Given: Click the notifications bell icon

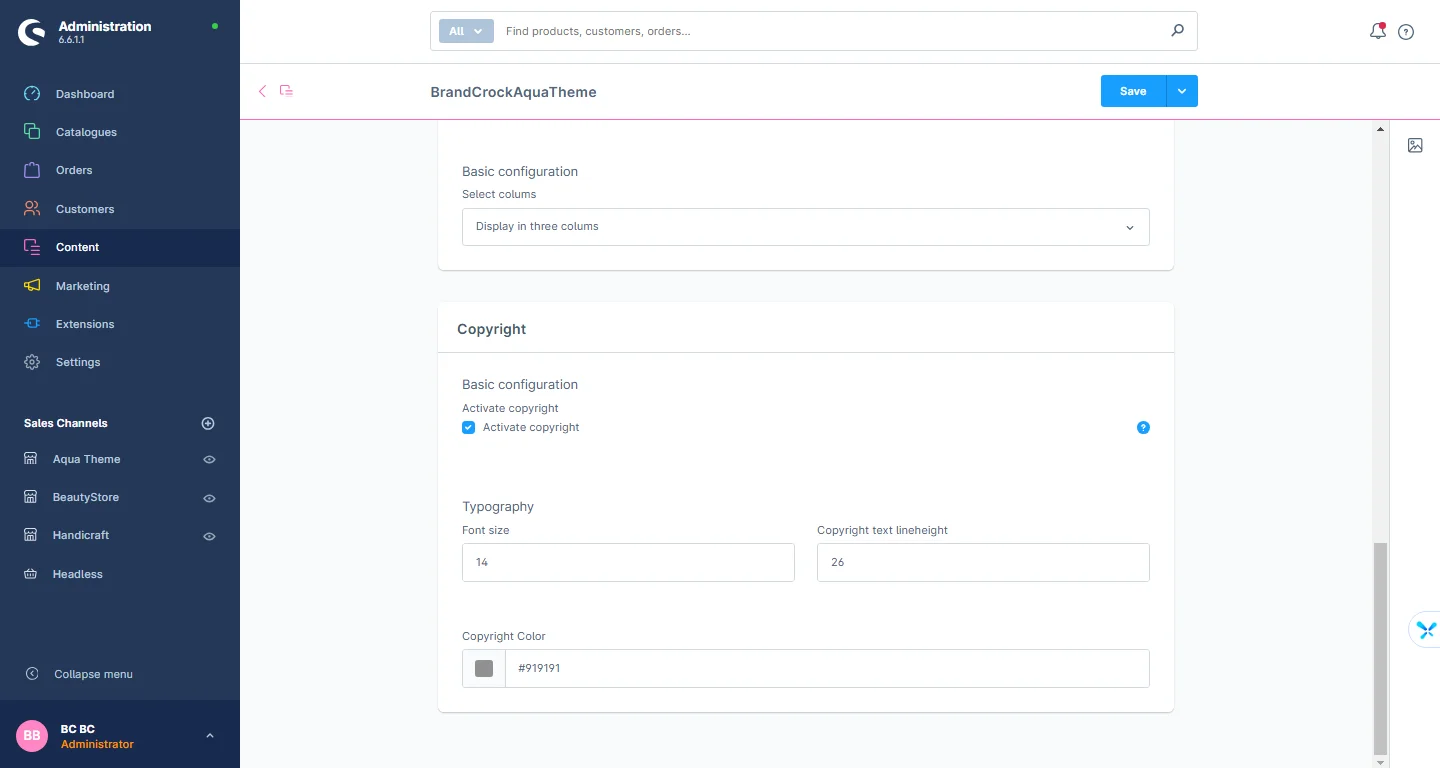Looking at the screenshot, I should [x=1377, y=31].
